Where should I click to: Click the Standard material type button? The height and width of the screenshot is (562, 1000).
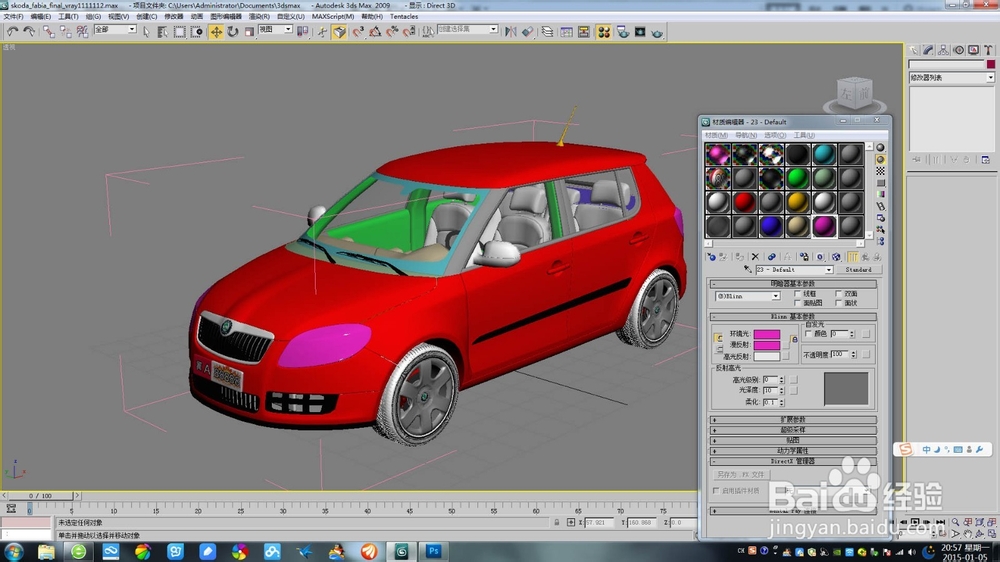pos(858,270)
